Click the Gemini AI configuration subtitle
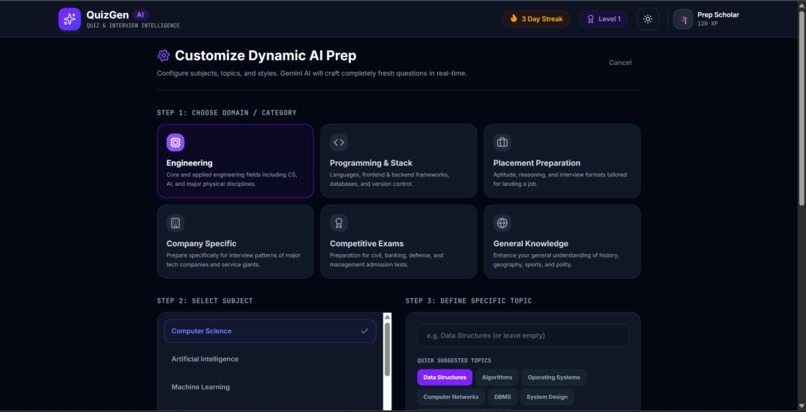 312,73
